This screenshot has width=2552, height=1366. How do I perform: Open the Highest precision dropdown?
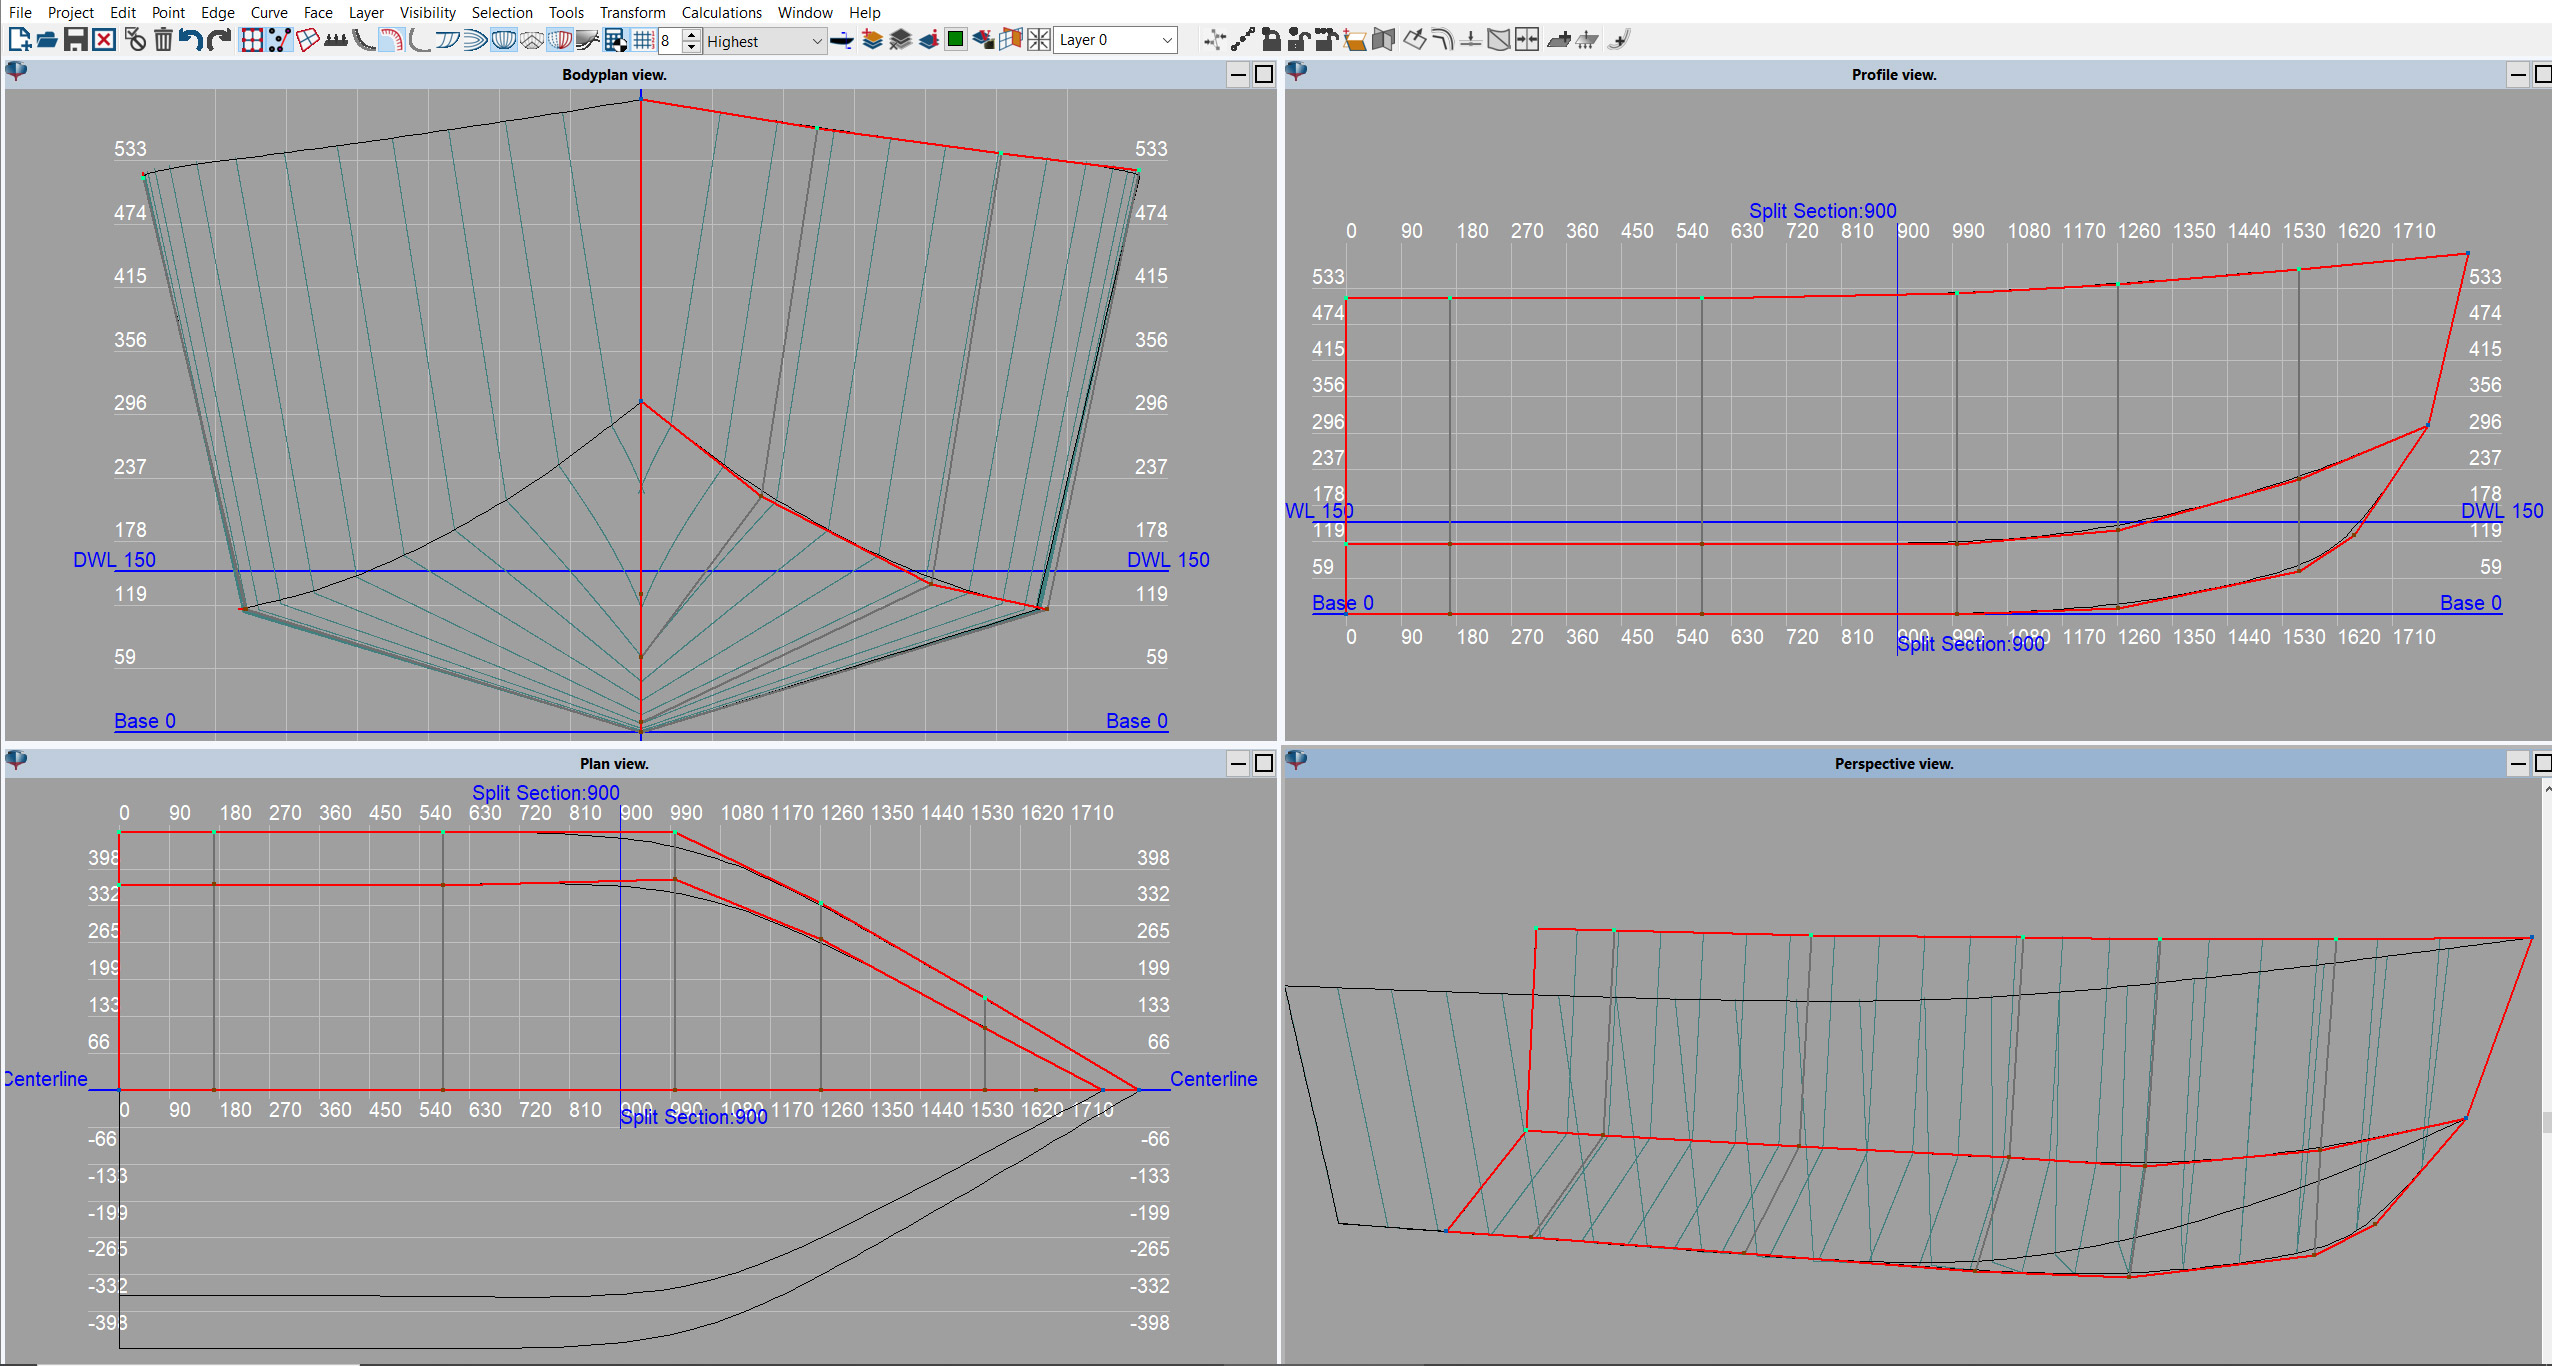816,41
